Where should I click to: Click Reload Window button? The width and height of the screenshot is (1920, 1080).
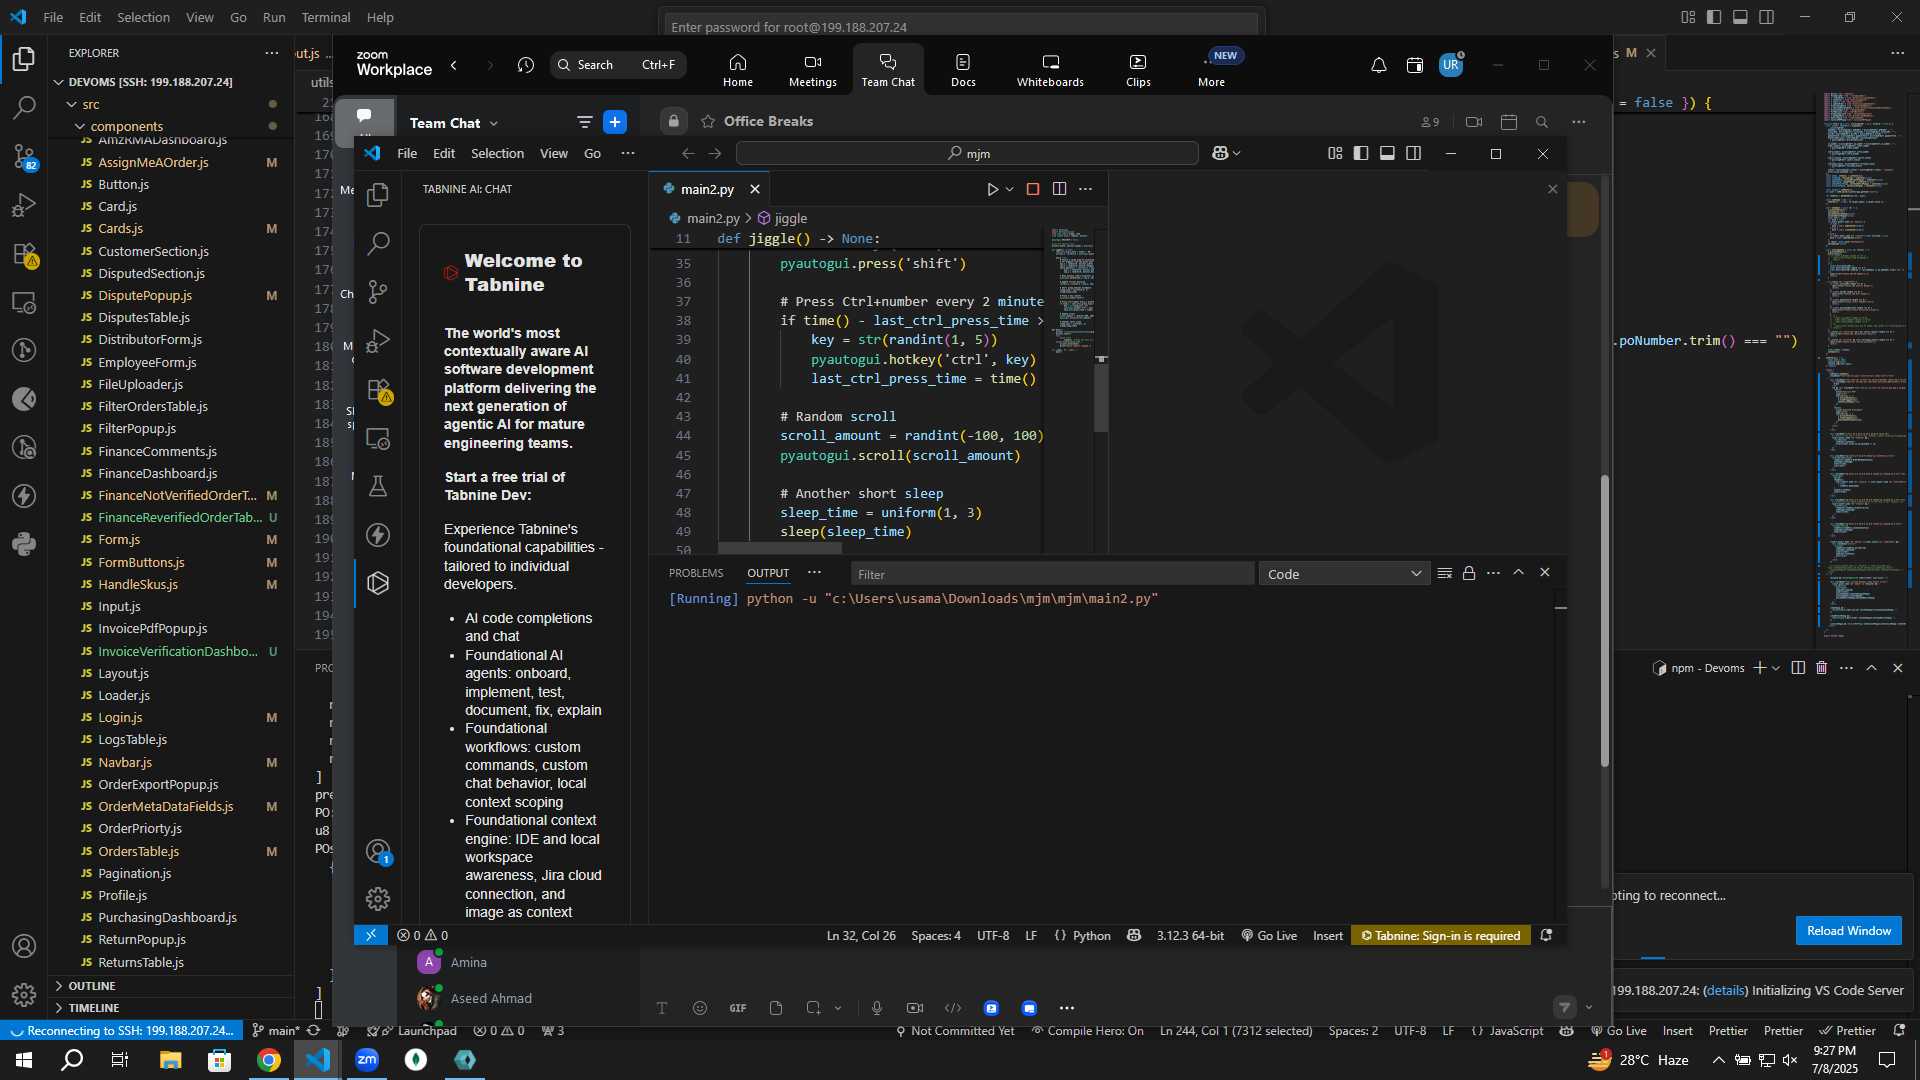[x=1848, y=931]
